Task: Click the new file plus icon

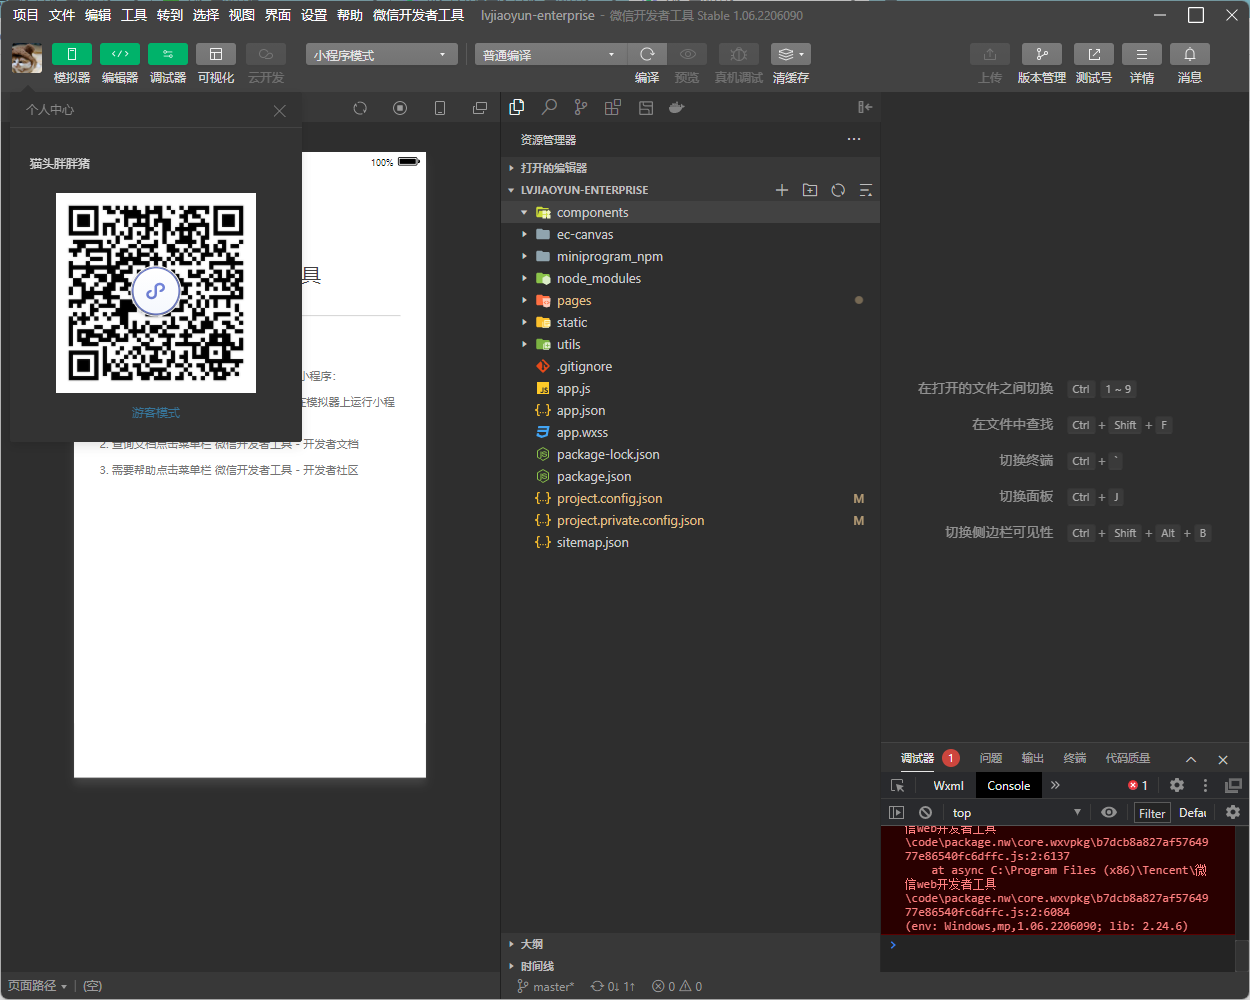Action: coord(782,190)
